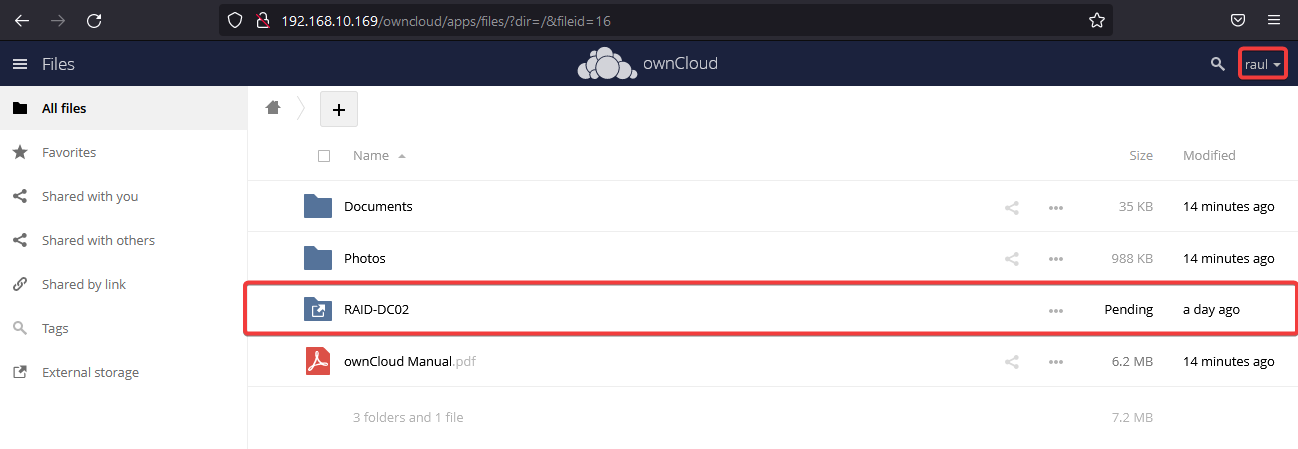This screenshot has width=1298, height=449.
Task: Tick the select all files checkbox
Action: click(323, 156)
